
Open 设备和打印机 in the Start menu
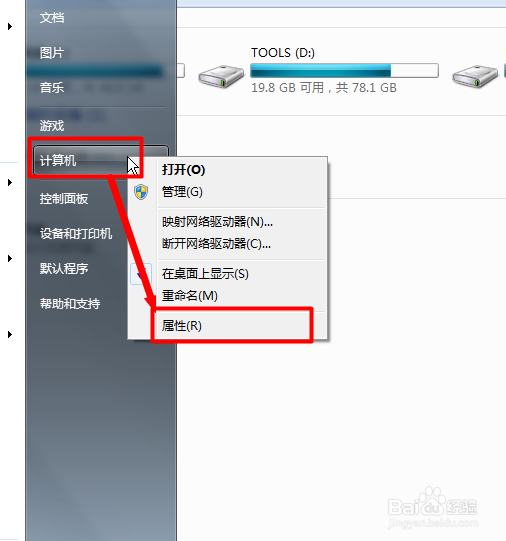(x=76, y=234)
